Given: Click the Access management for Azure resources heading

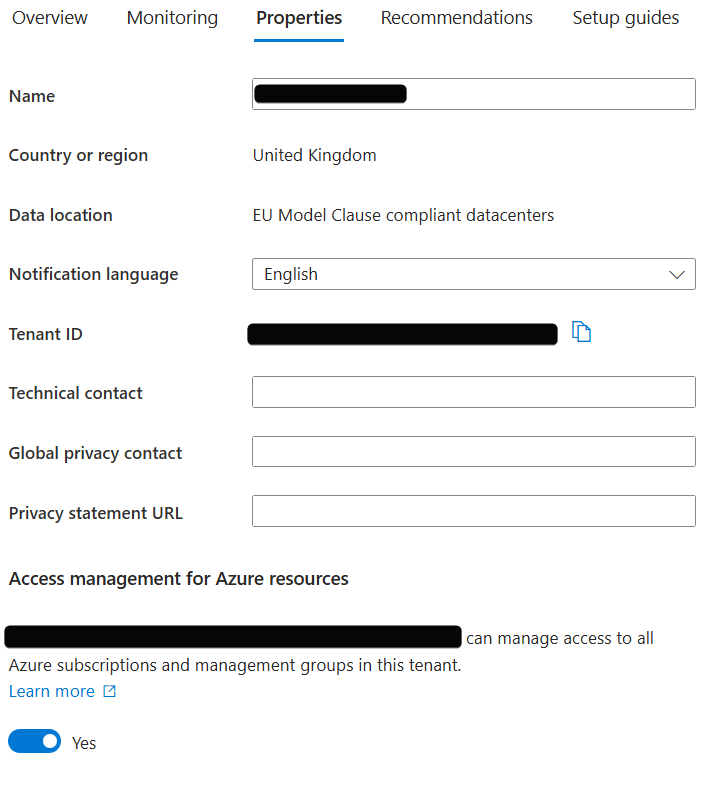Looking at the screenshot, I should [179, 579].
